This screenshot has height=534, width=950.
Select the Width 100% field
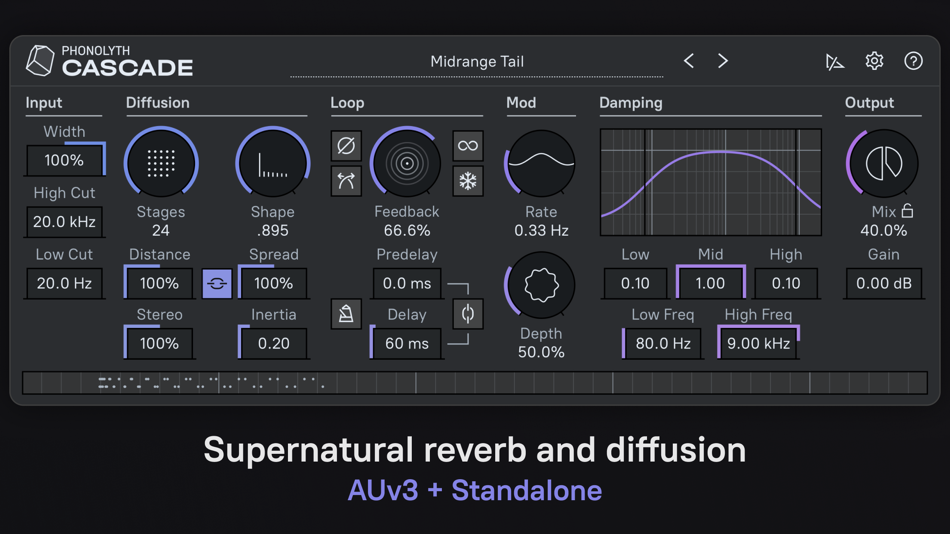pyautogui.click(x=64, y=160)
